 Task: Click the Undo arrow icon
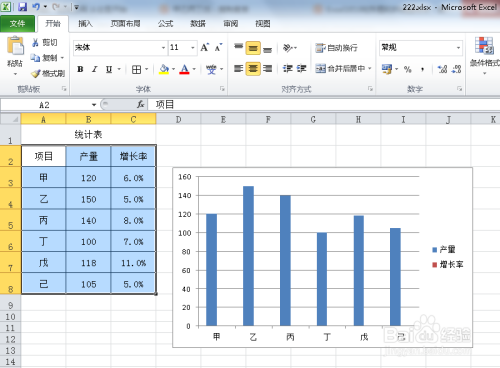(36, 7)
